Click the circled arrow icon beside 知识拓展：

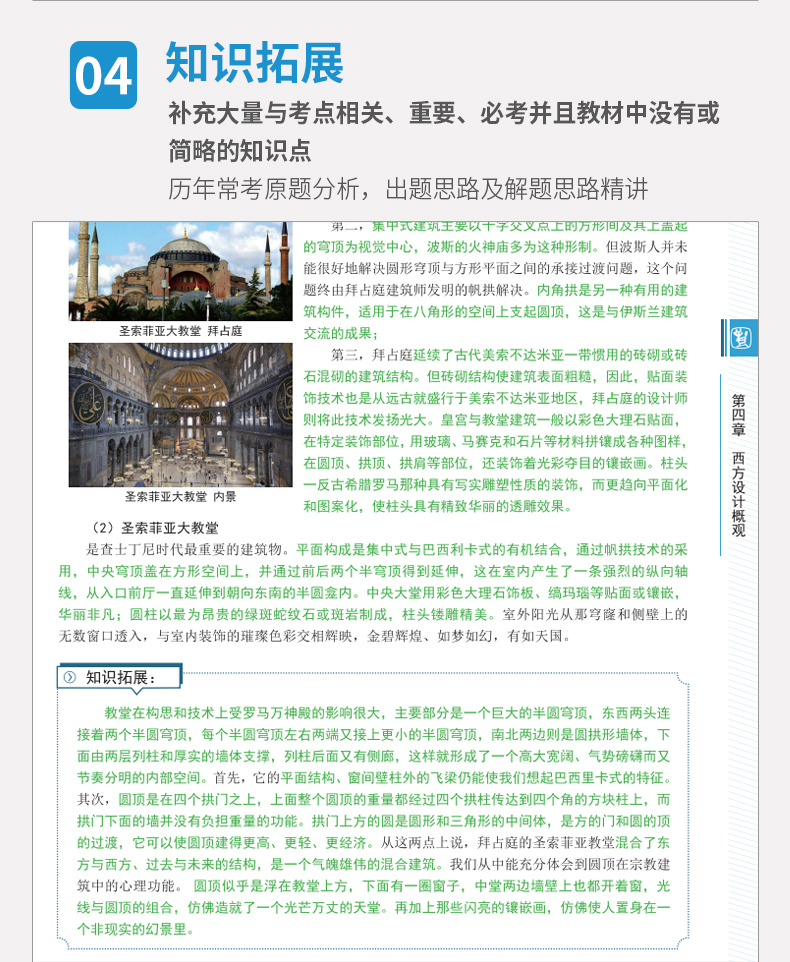point(70,677)
